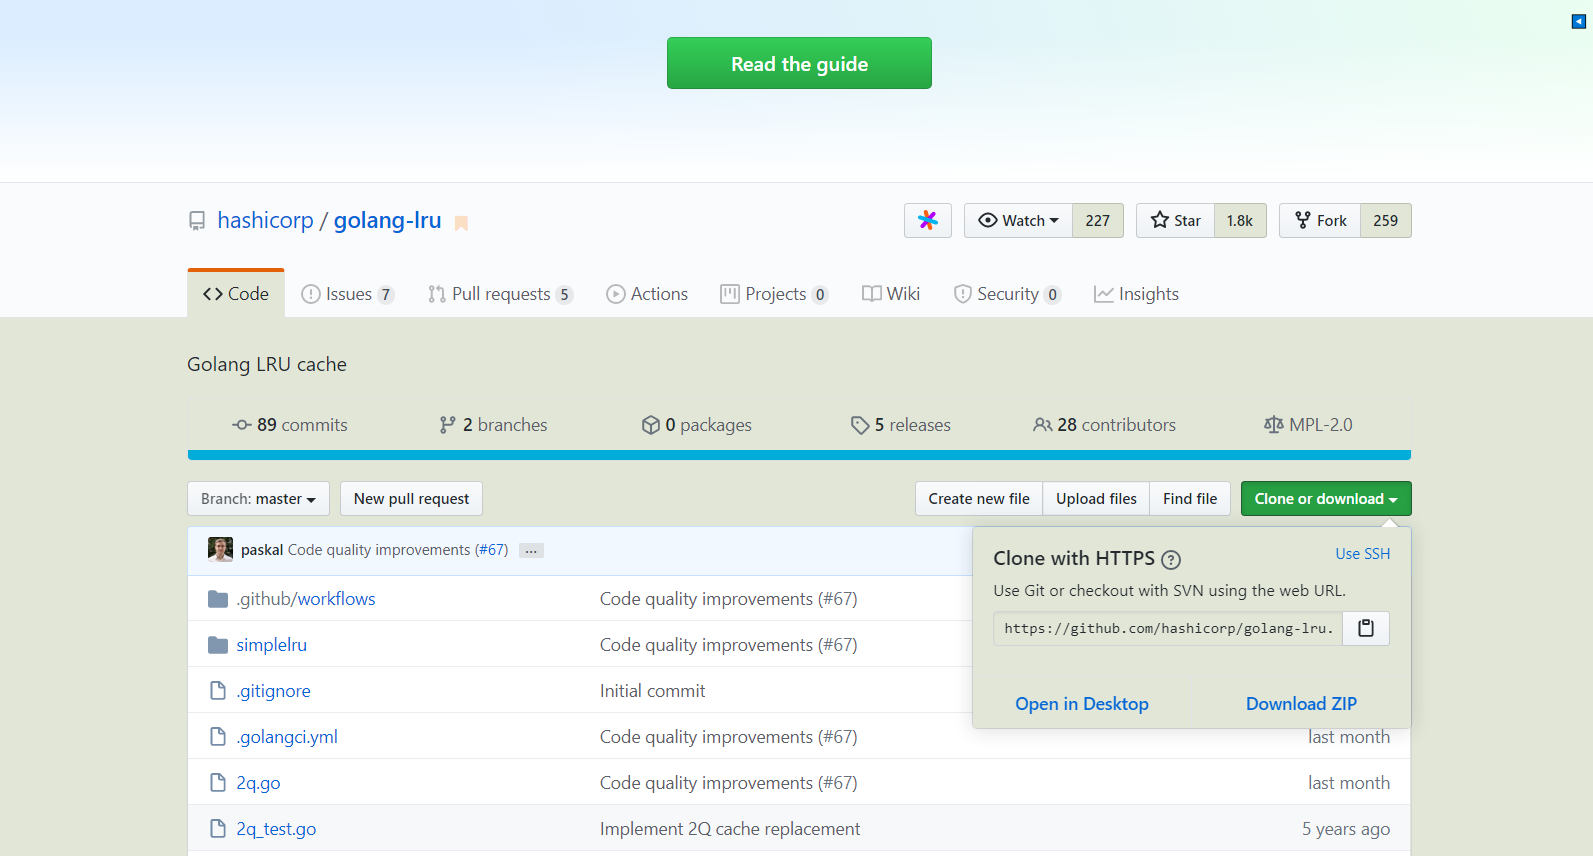Open paskal author link

[x=262, y=550]
